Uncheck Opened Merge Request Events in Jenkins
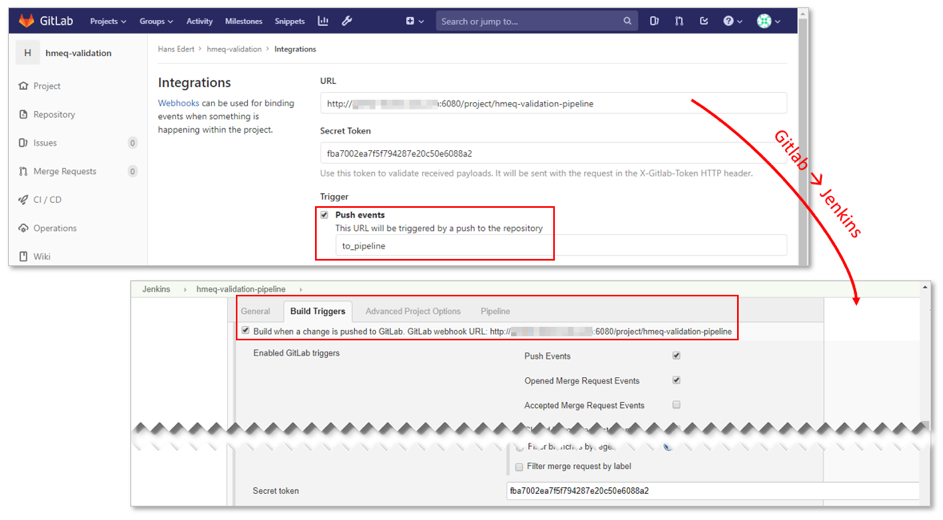943x520 pixels. [x=676, y=380]
